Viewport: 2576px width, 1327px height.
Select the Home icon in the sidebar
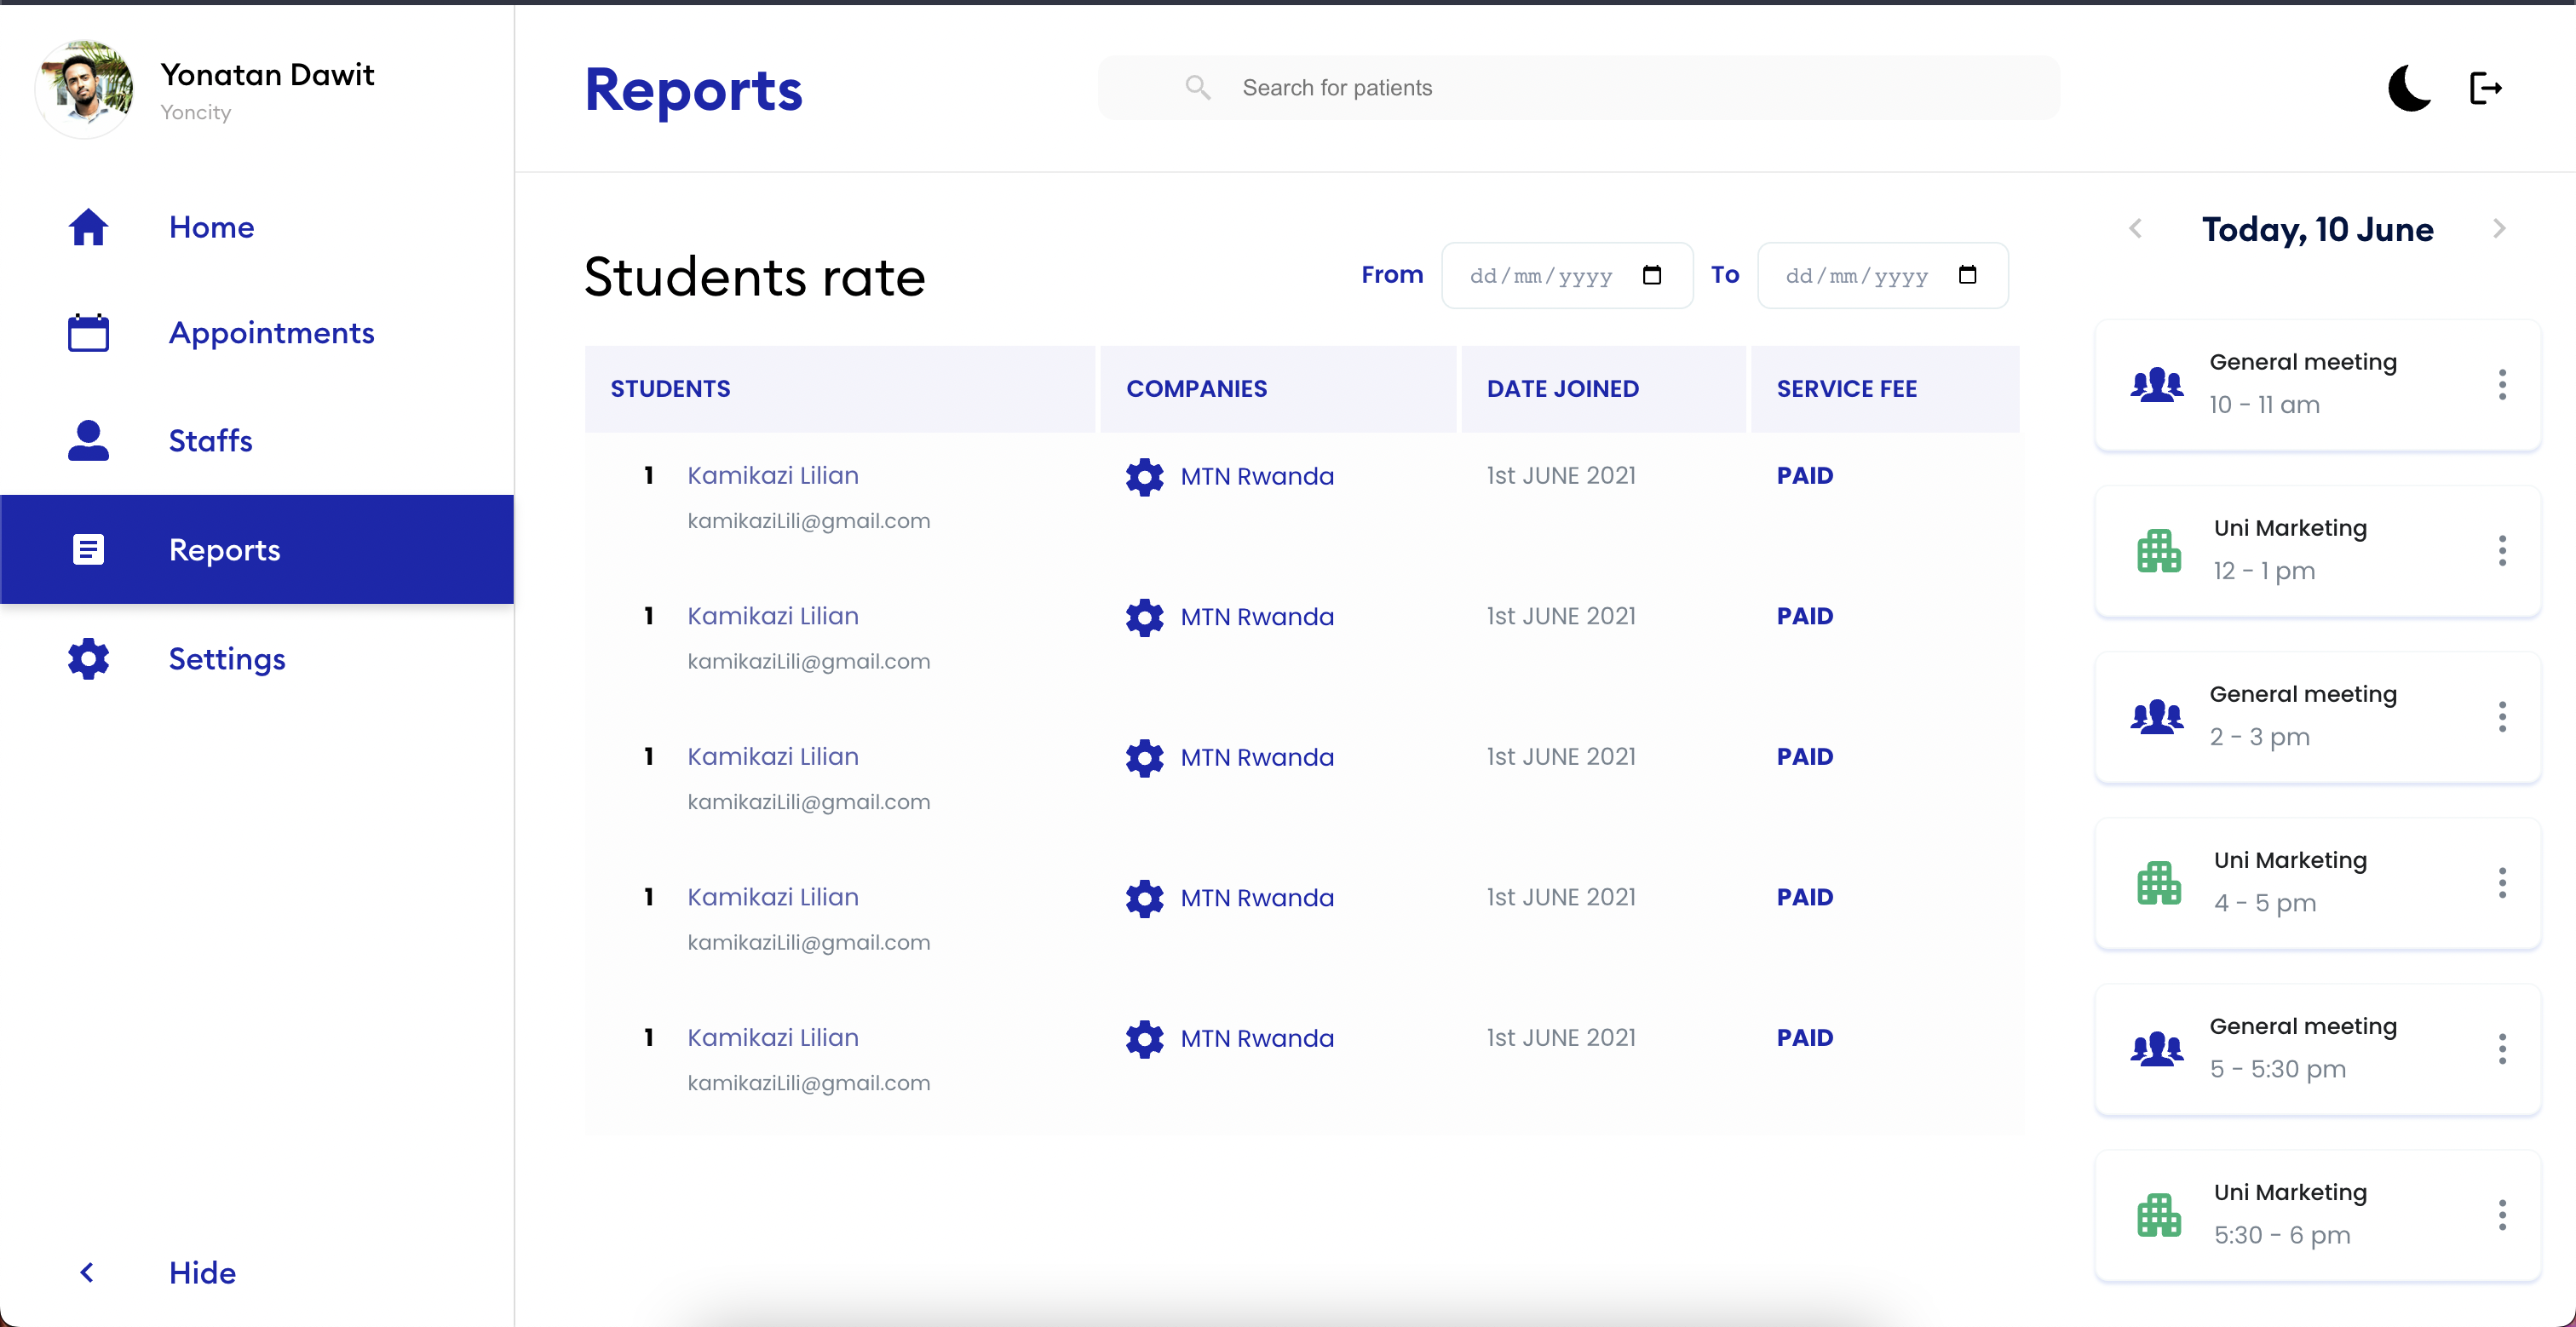tap(88, 227)
